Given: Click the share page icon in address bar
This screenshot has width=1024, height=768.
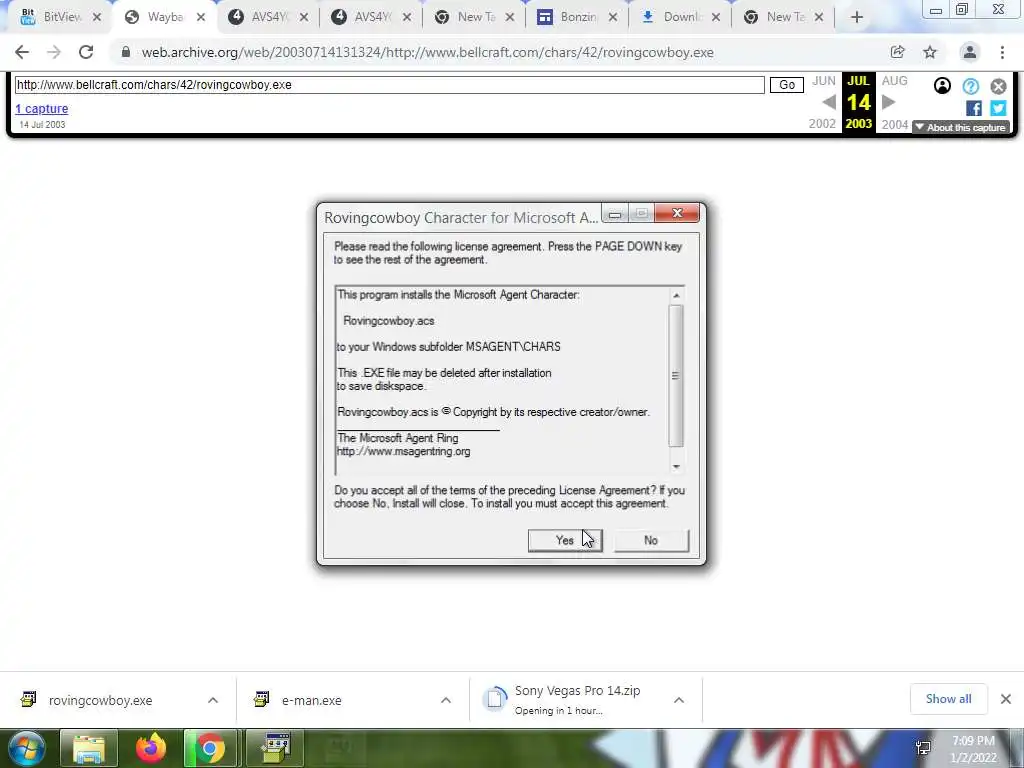Looking at the screenshot, I should tap(897, 52).
